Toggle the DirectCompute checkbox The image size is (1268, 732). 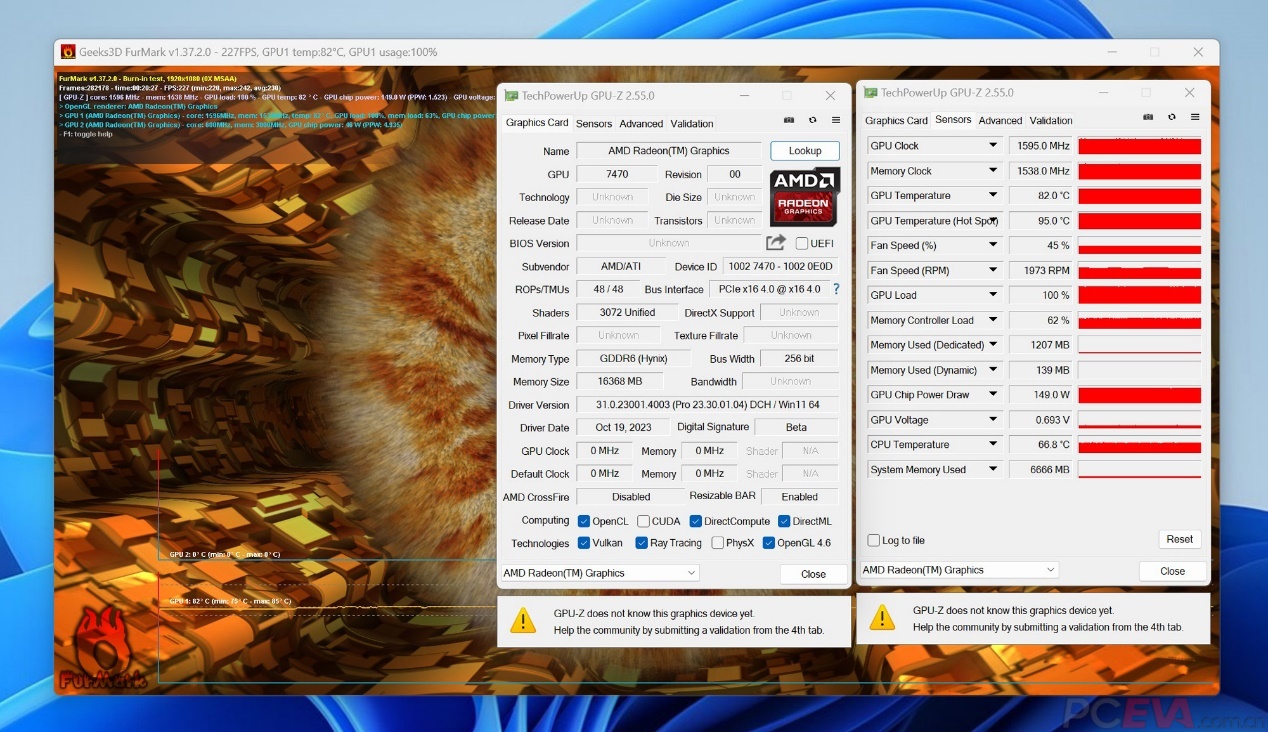[696, 521]
